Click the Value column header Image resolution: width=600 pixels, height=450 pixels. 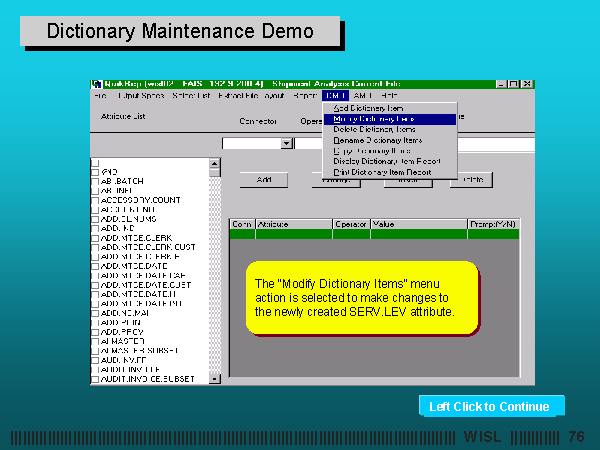tap(419, 224)
